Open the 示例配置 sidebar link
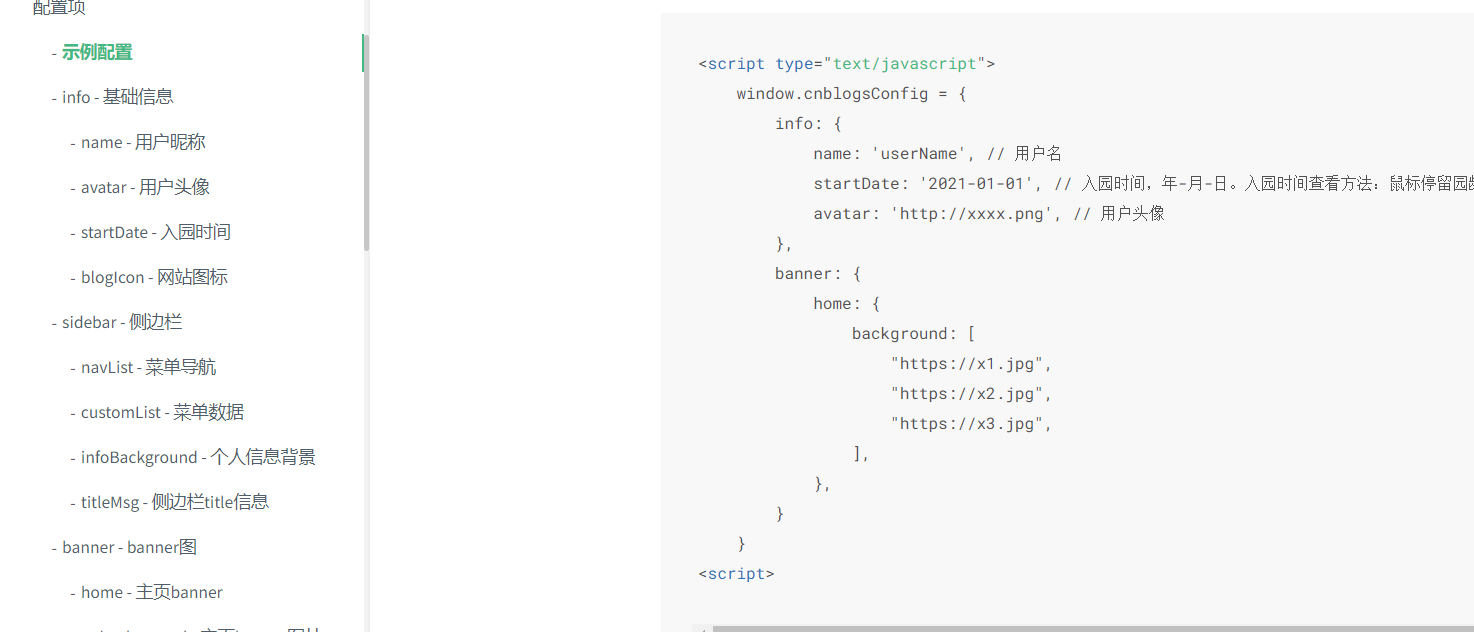1474x632 pixels. pos(97,52)
